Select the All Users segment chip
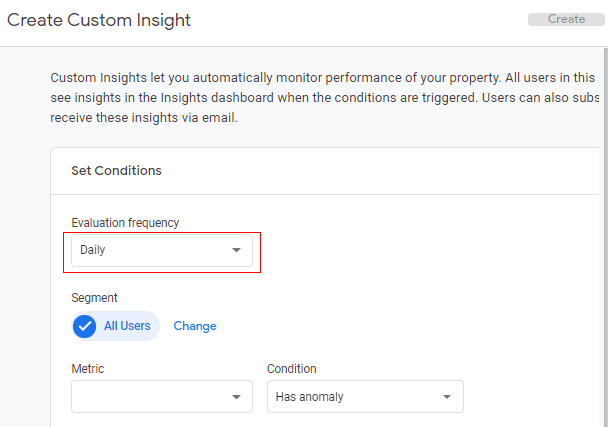The height and width of the screenshot is (427, 608). [115, 326]
